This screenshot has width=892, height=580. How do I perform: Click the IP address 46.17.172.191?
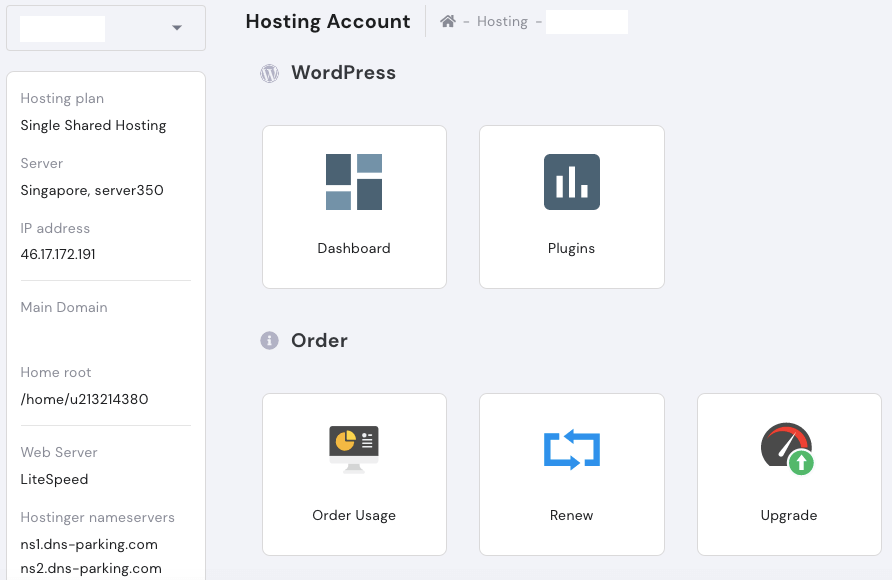58,254
